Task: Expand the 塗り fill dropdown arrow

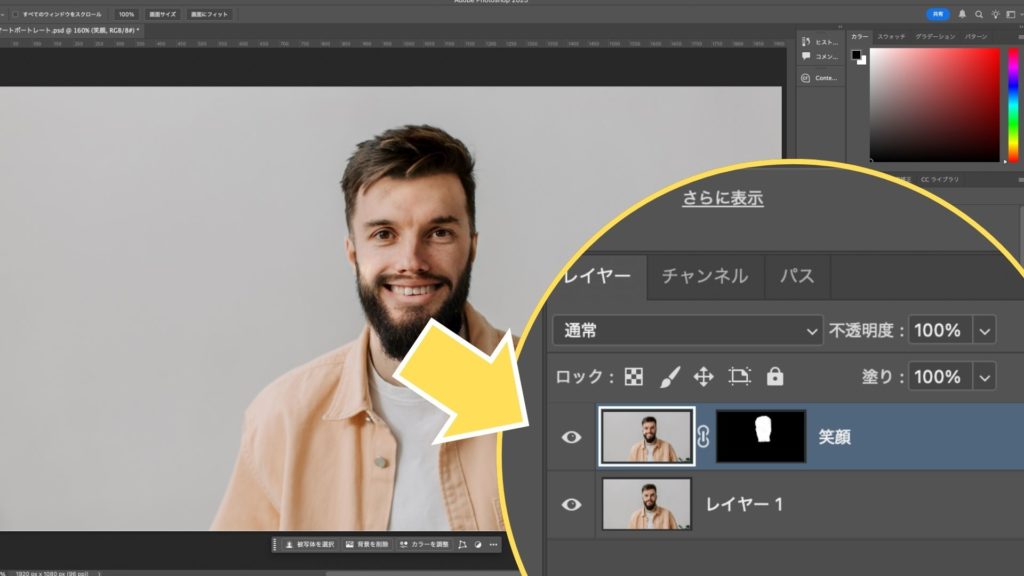Action: 985,377
